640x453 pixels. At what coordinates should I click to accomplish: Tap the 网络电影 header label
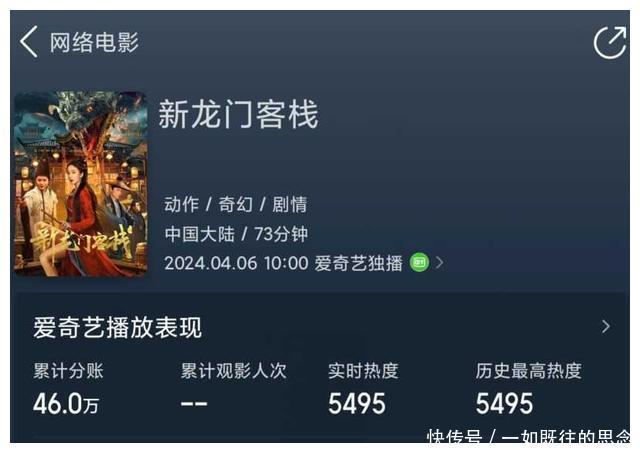(x=94, y=42)
